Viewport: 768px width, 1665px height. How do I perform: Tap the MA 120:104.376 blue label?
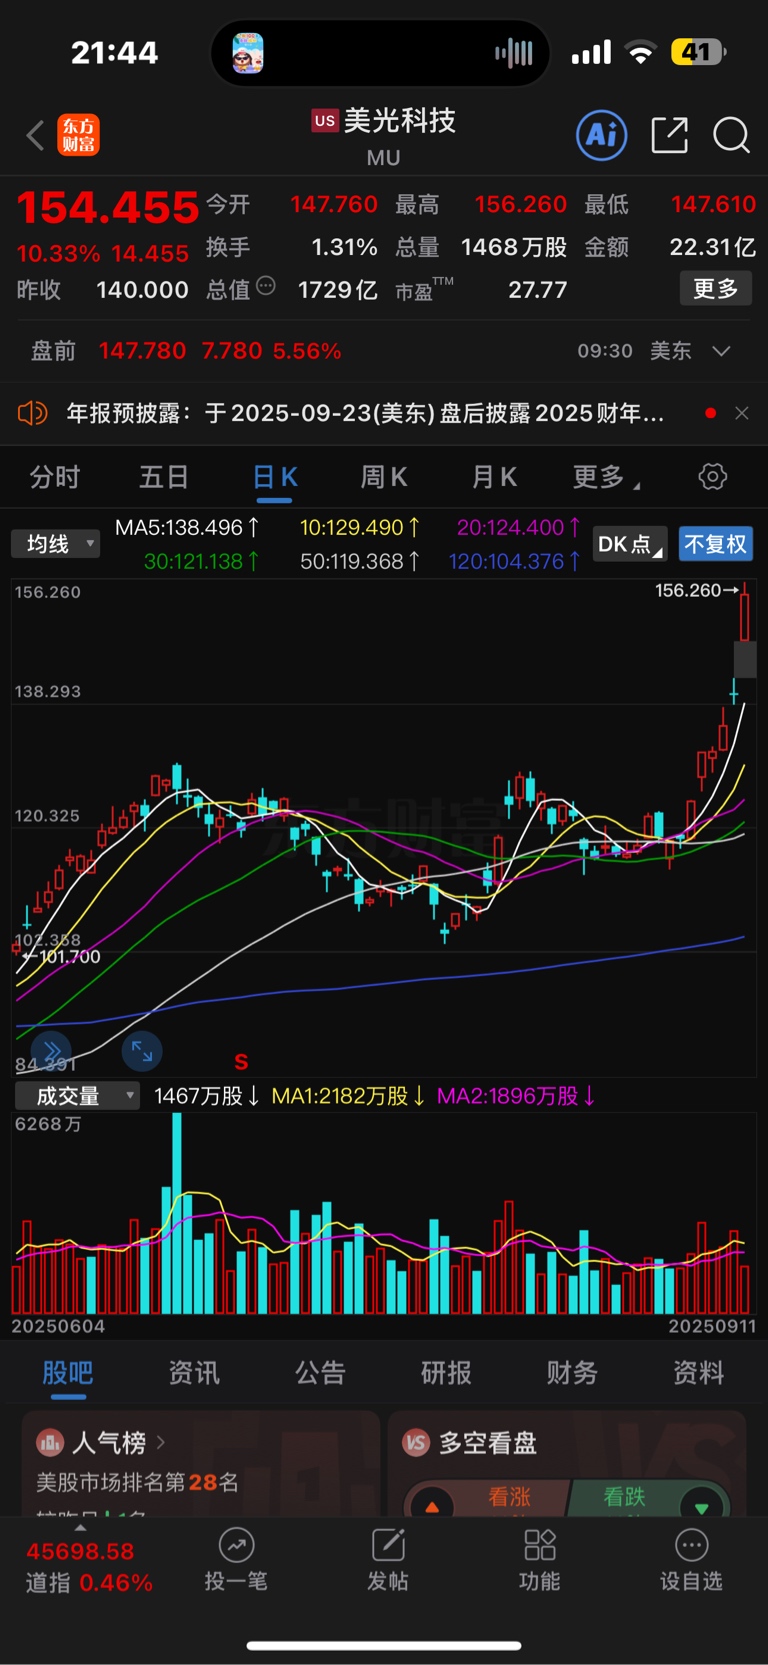coord(514,561)
